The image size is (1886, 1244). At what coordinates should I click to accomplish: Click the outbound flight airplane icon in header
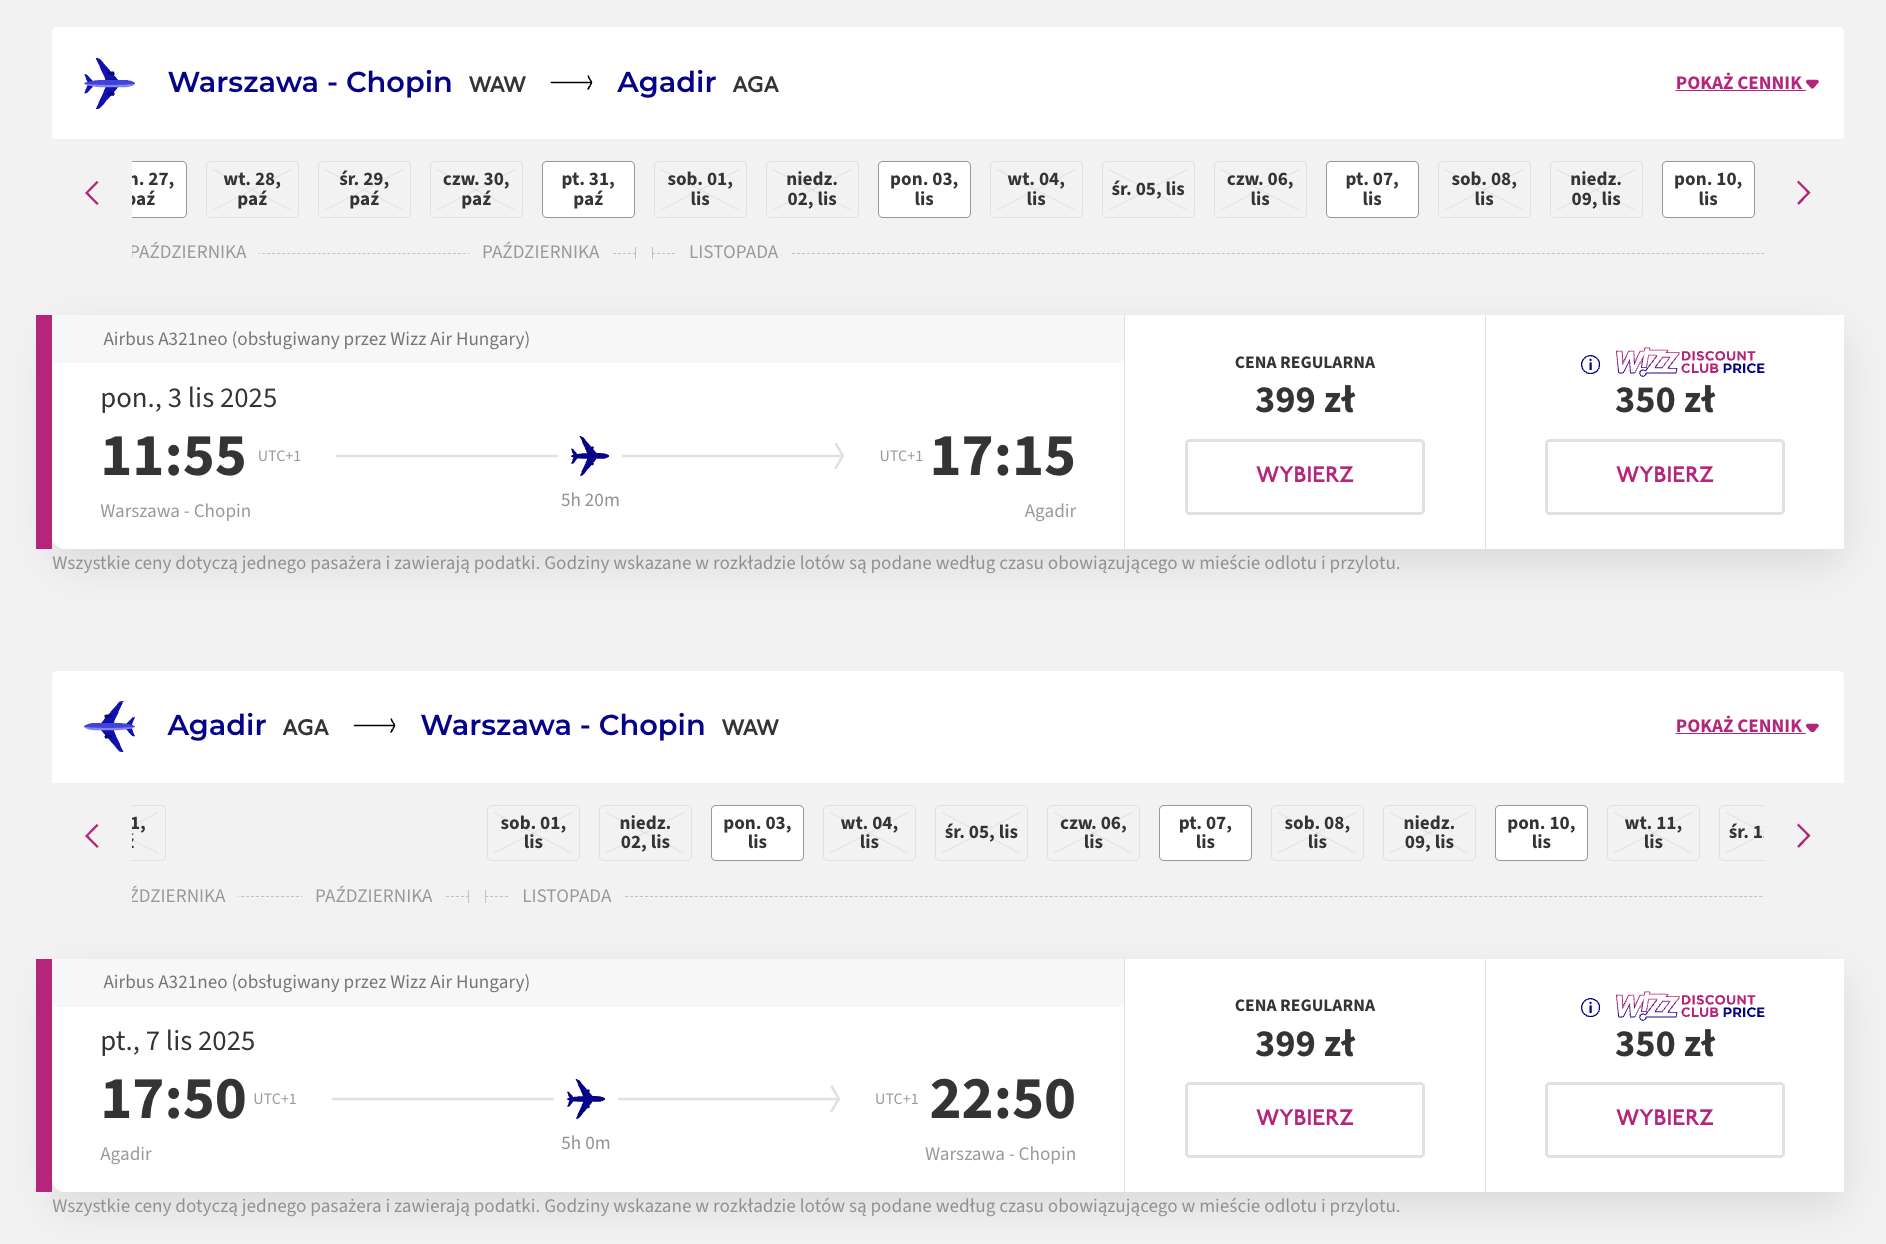tap(109, 83)
